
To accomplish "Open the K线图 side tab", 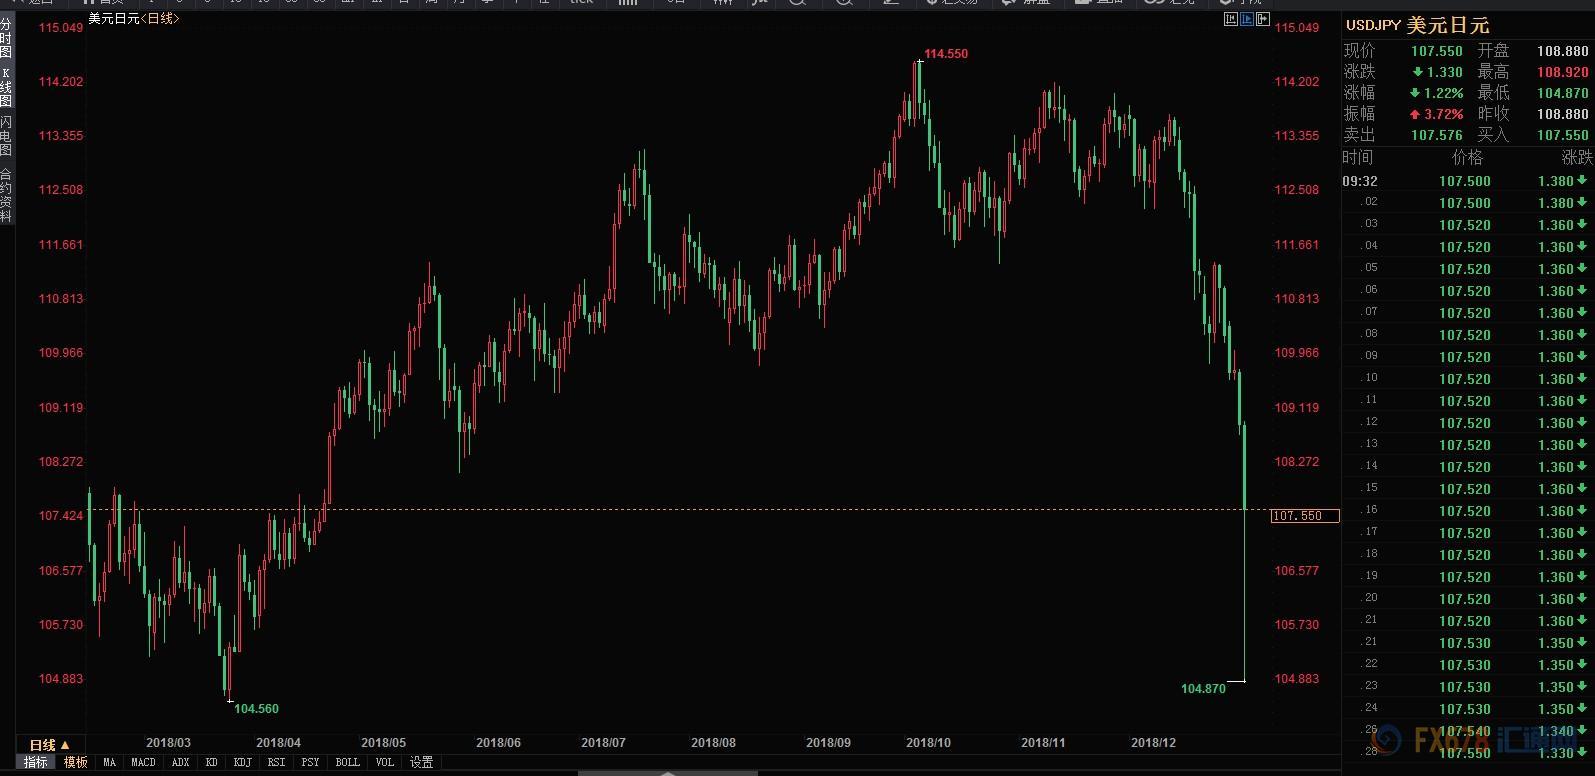I will click(x=6, y=88).
